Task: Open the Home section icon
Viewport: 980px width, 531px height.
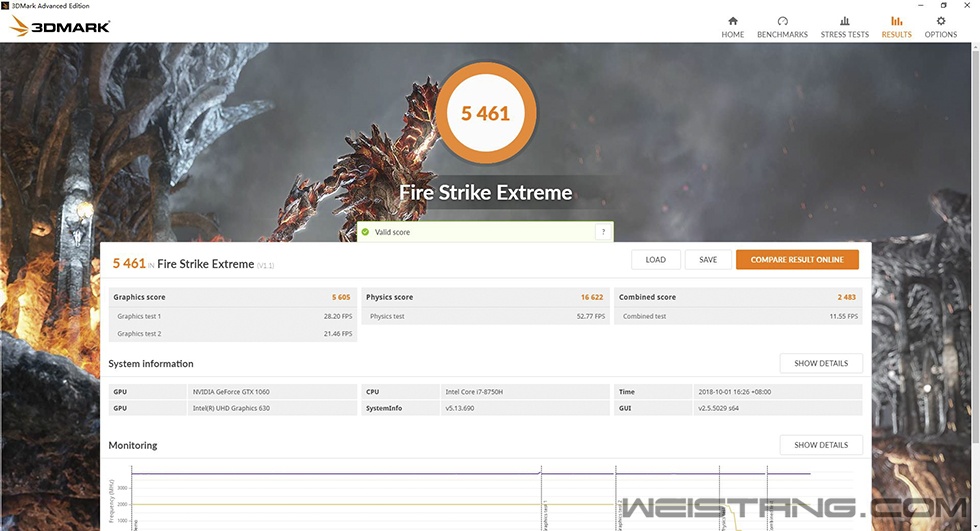Action: pos(732,27)
